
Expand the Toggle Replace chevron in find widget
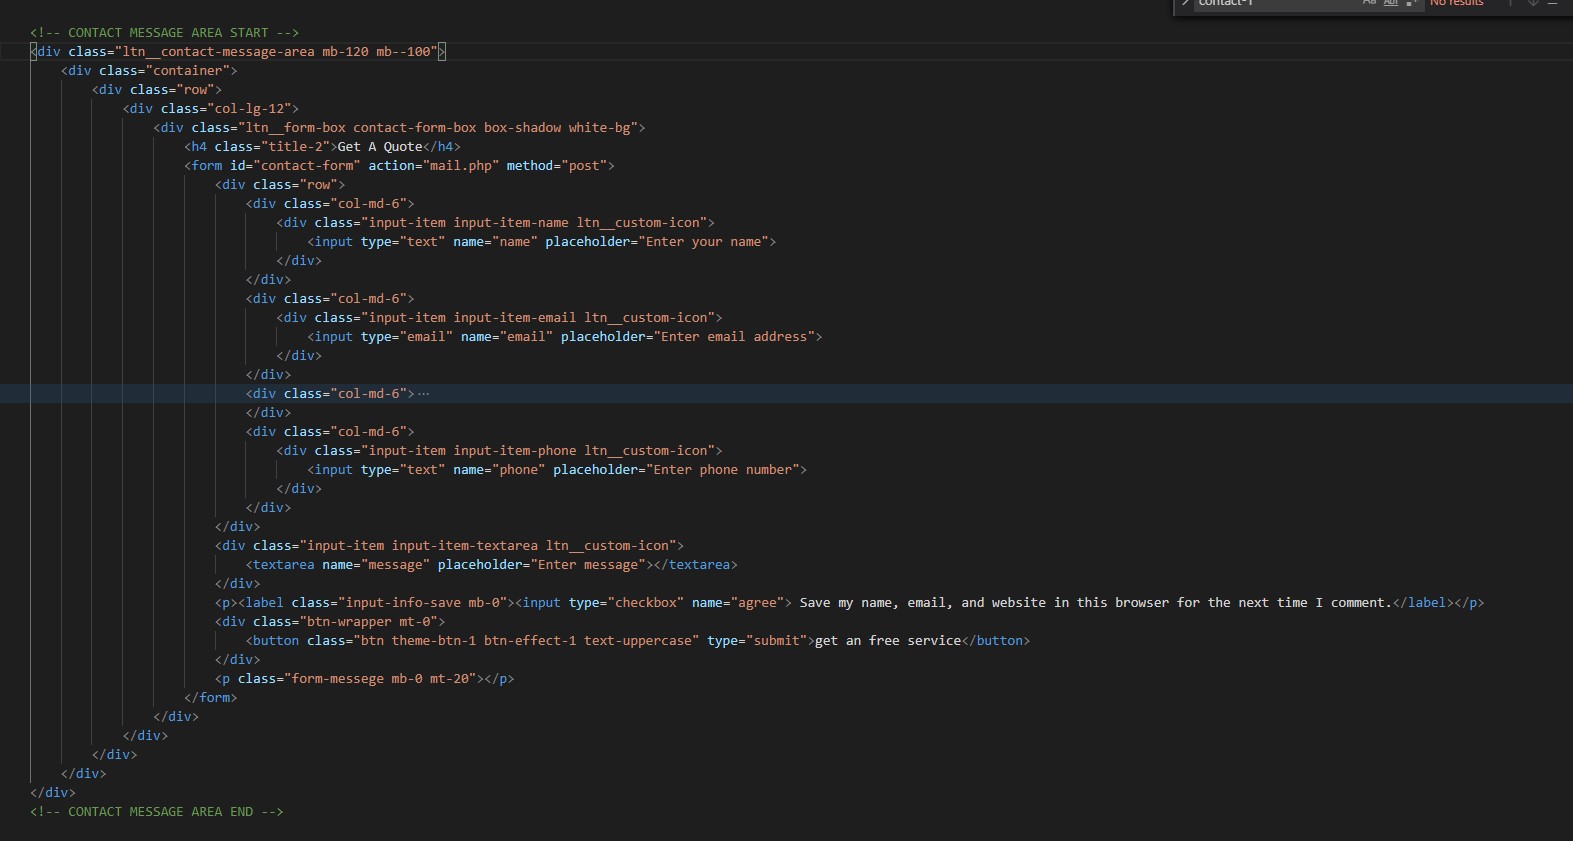click(x=1185, y=3)
